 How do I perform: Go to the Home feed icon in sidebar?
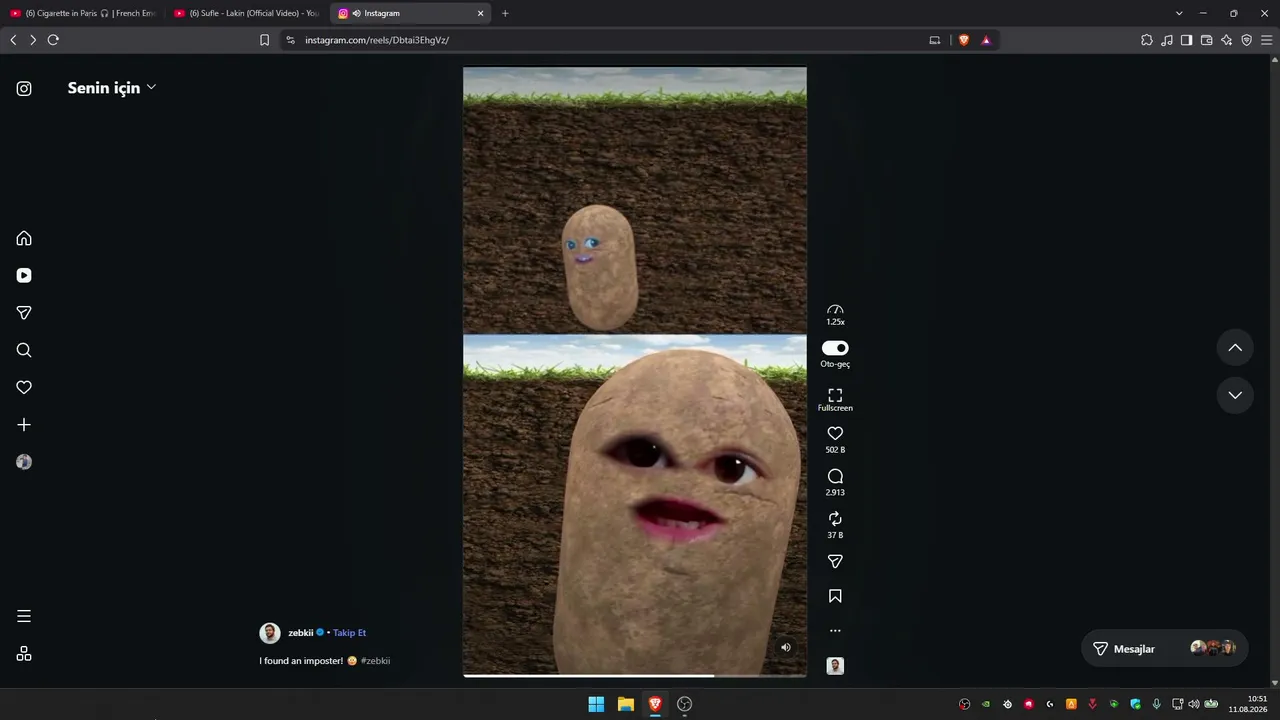pos(24,238)
